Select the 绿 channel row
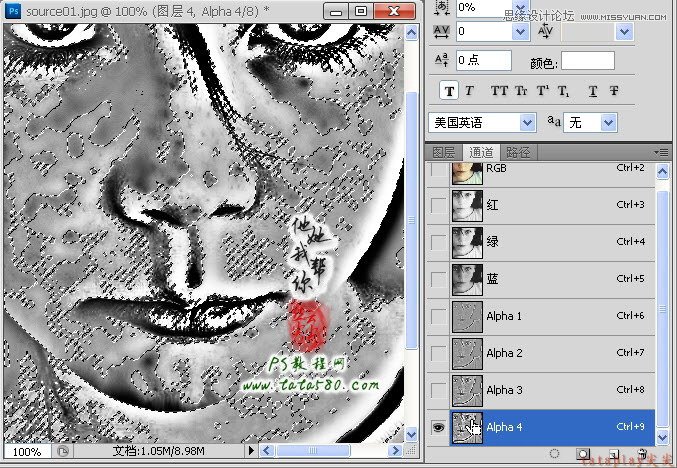 tap(541, 243)
